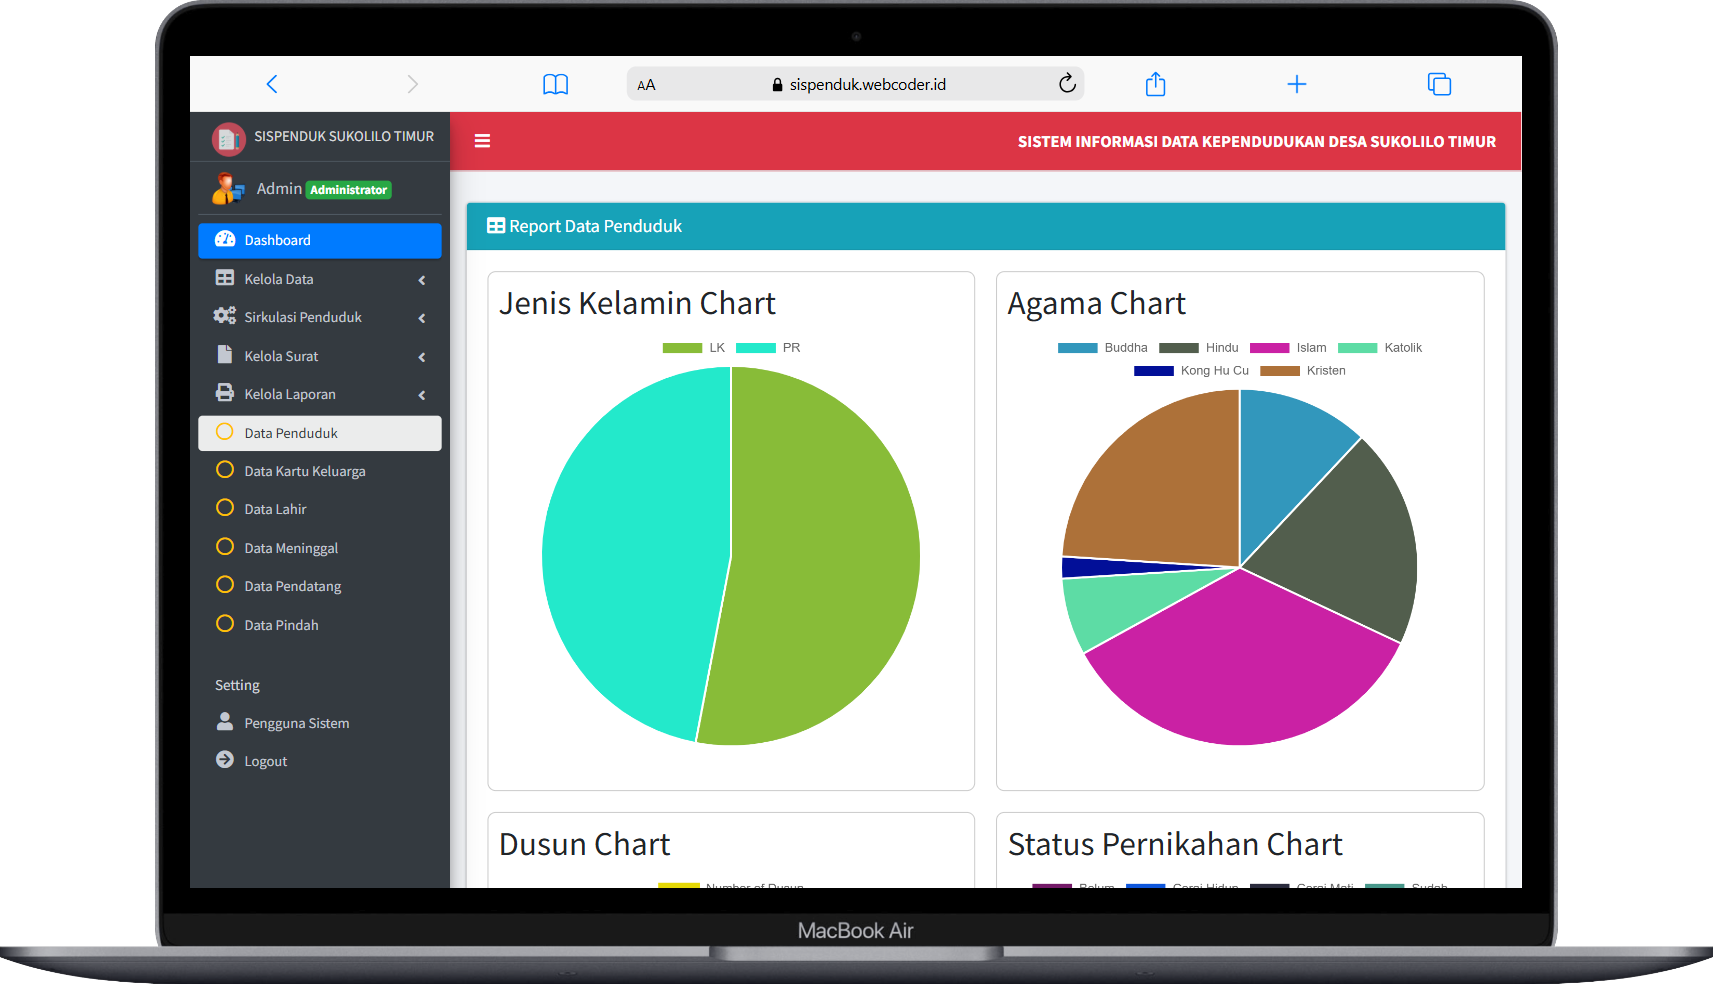
Task: Open Data Lahir report
Action: click(x=320, y=509)
